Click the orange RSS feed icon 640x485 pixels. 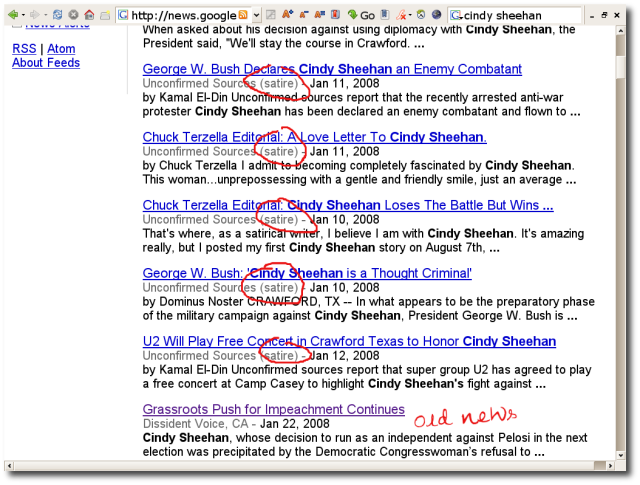(243, 15)
